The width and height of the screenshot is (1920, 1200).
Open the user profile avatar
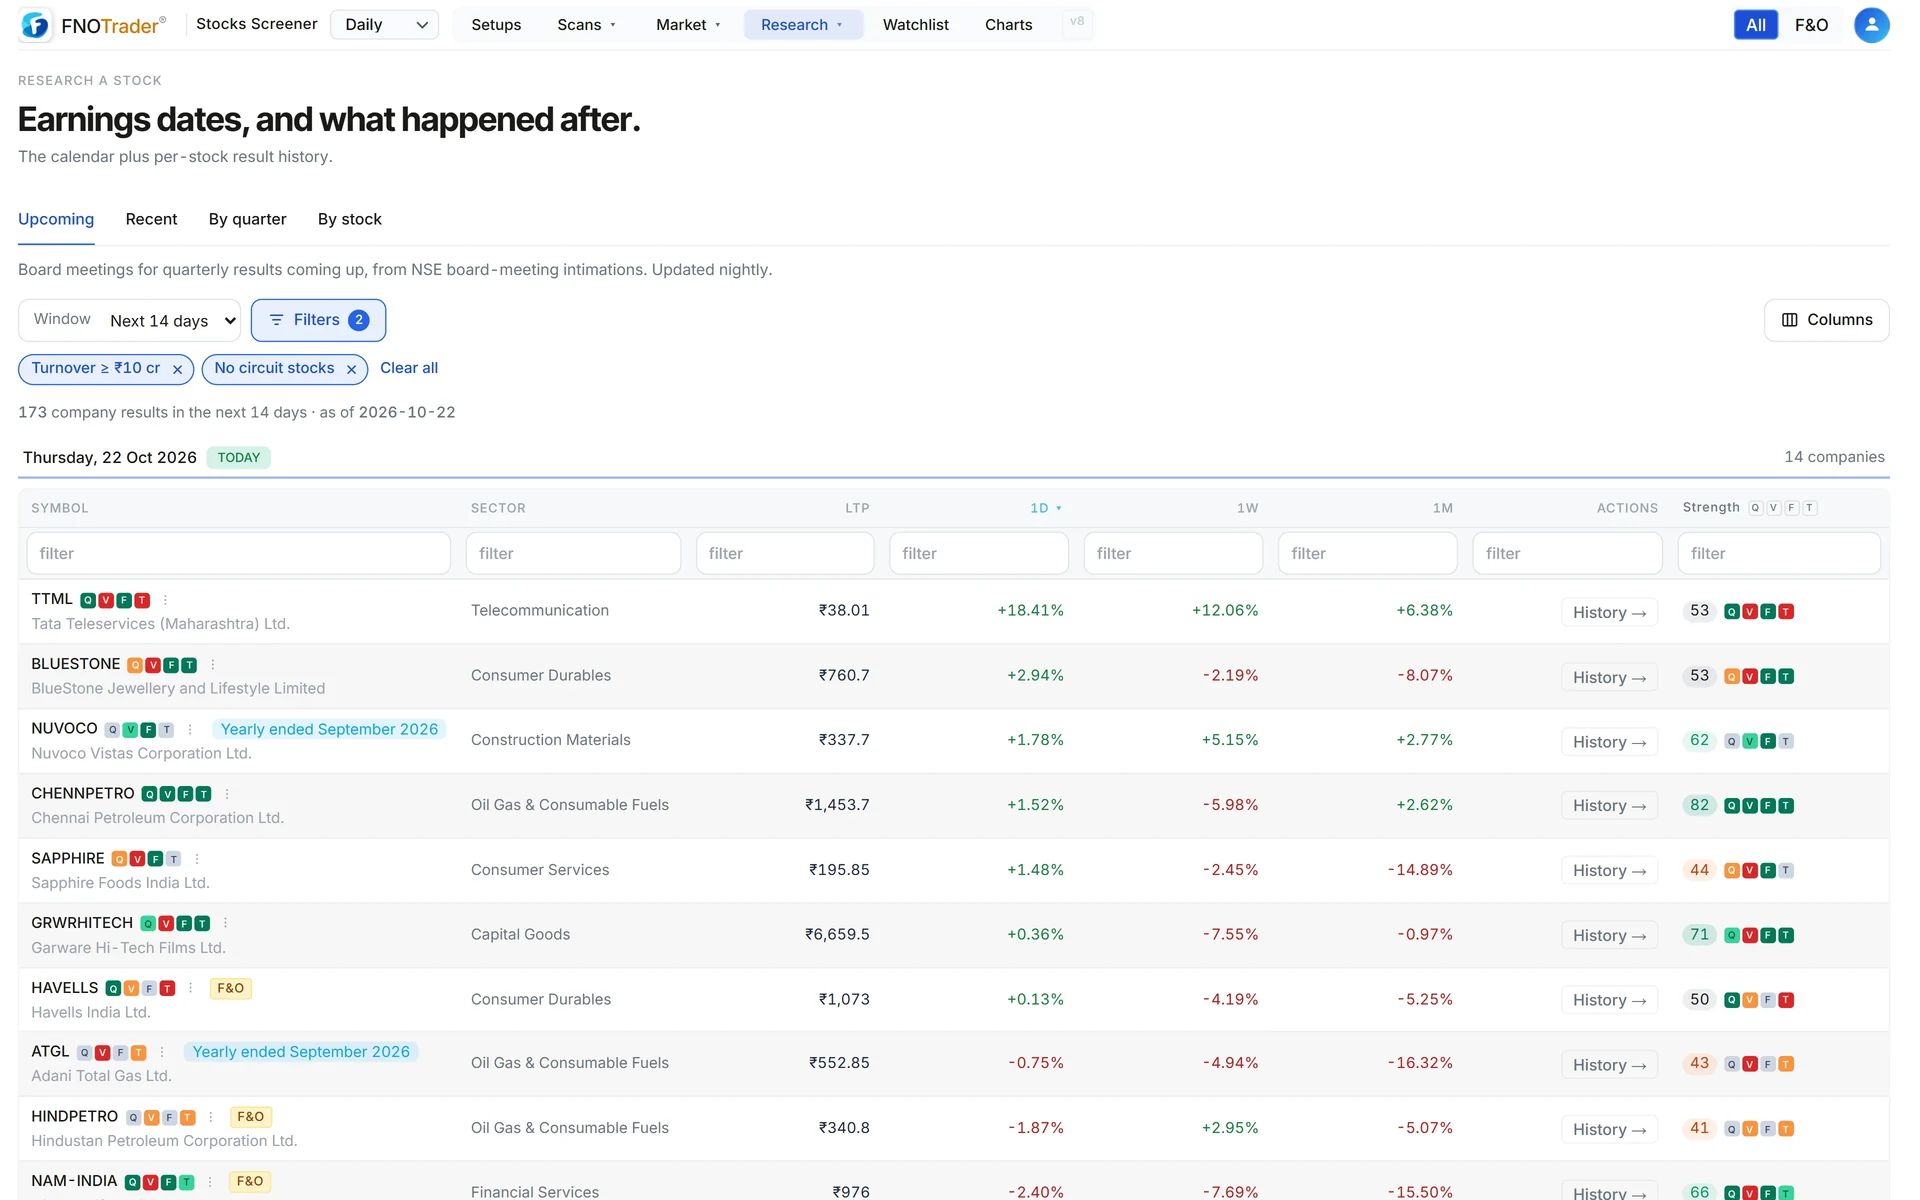tap(1871, 25)
